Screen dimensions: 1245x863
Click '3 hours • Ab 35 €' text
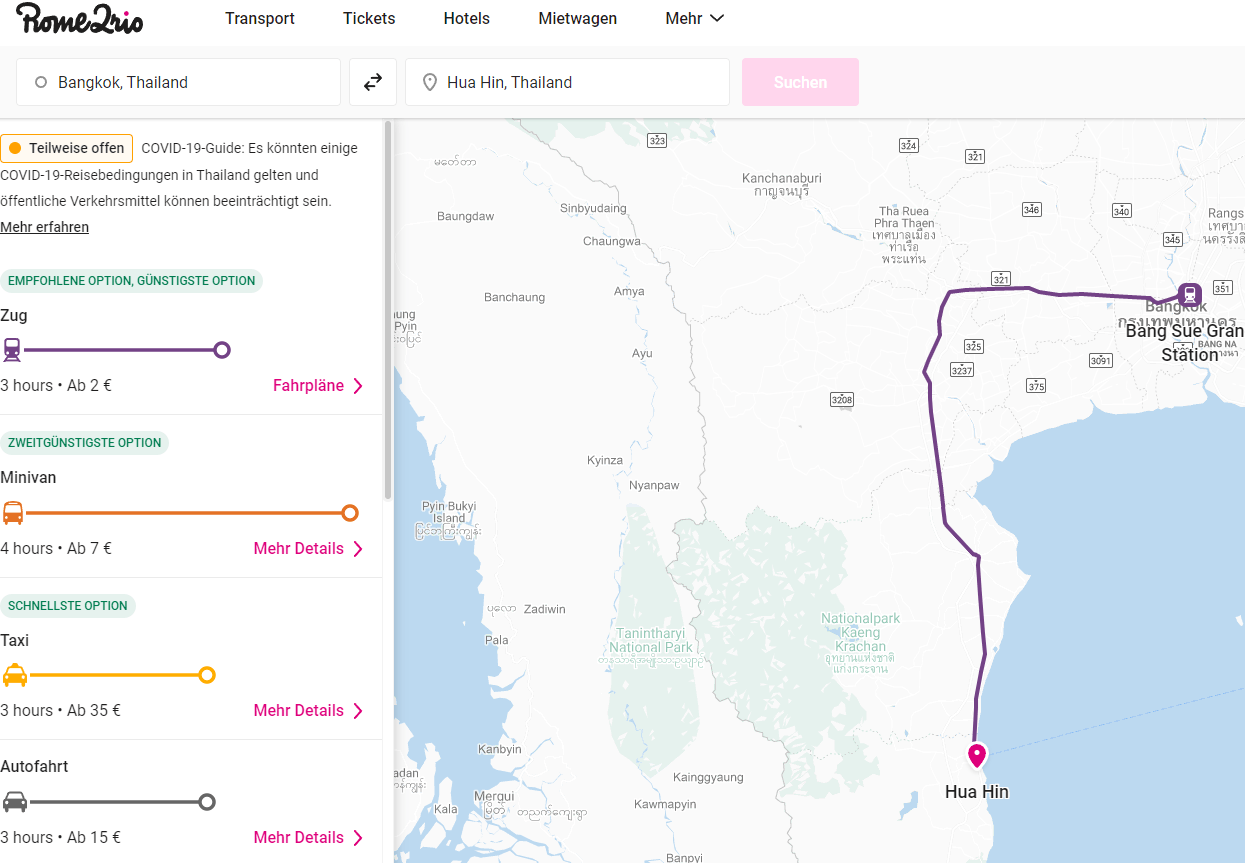60,710
